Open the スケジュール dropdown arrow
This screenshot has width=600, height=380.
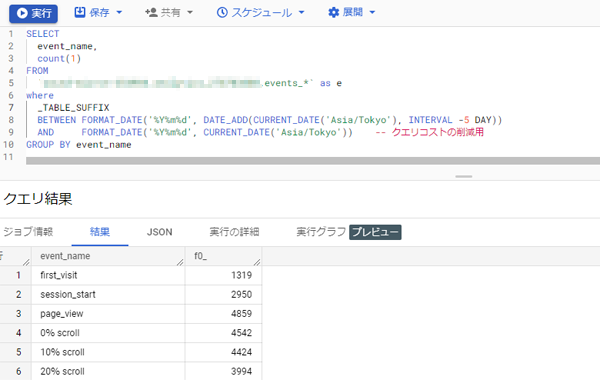pos(302,13)
